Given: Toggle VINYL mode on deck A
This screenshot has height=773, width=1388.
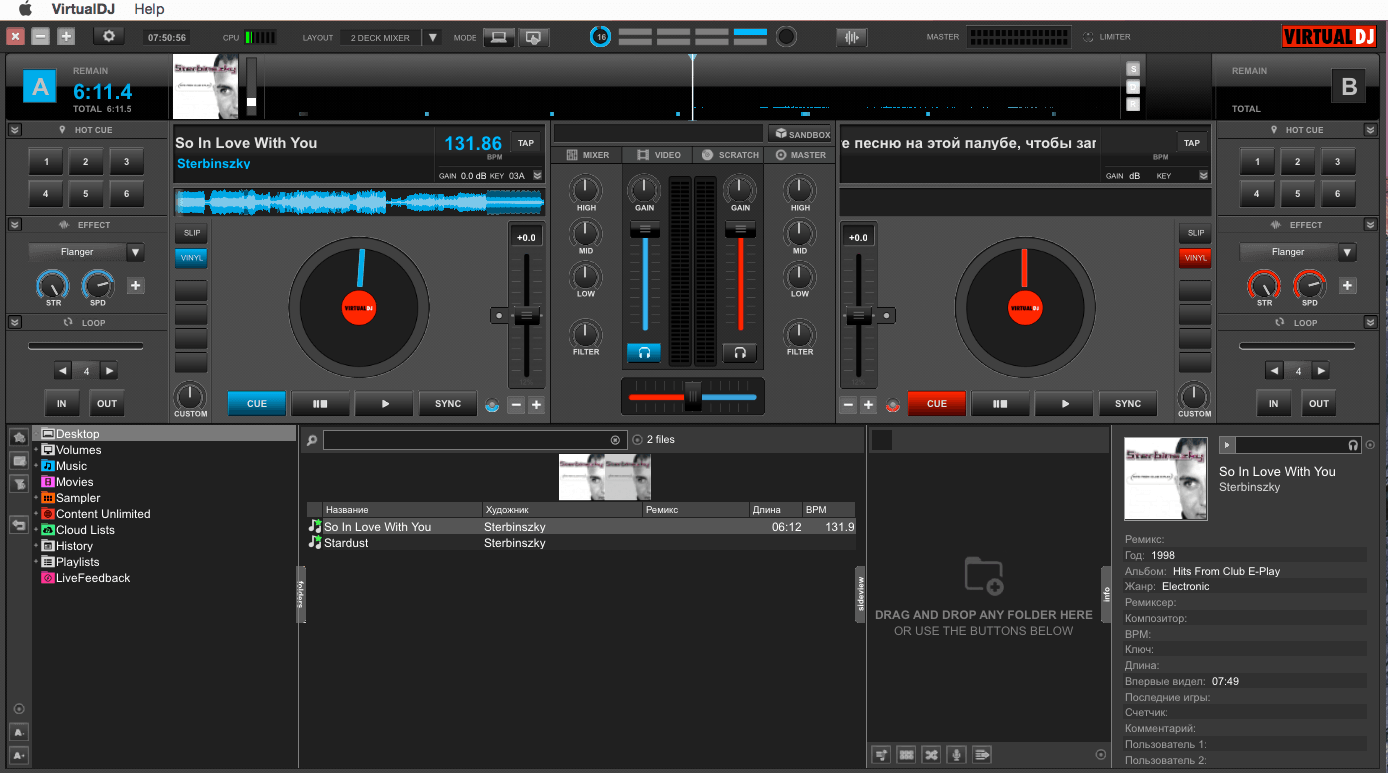Looking at the screenshot, I should pos(191,258).
